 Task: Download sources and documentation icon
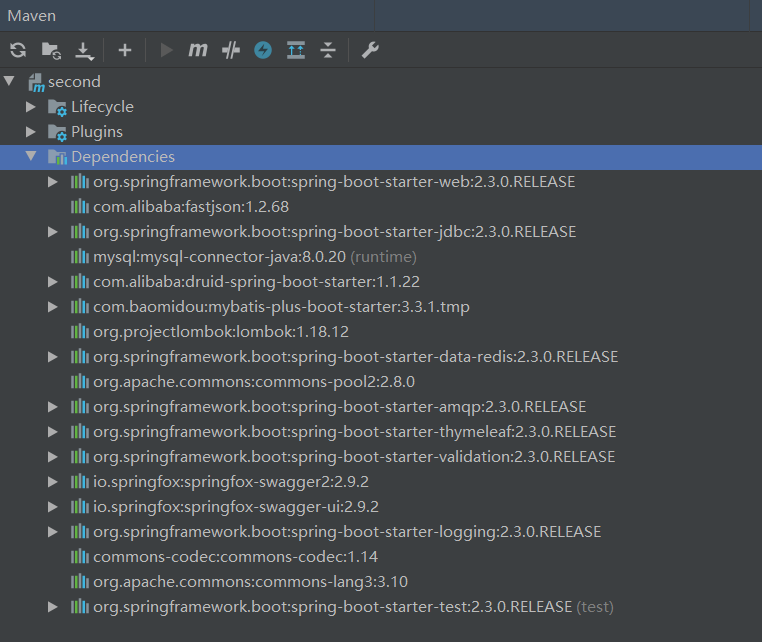(84, 51)
